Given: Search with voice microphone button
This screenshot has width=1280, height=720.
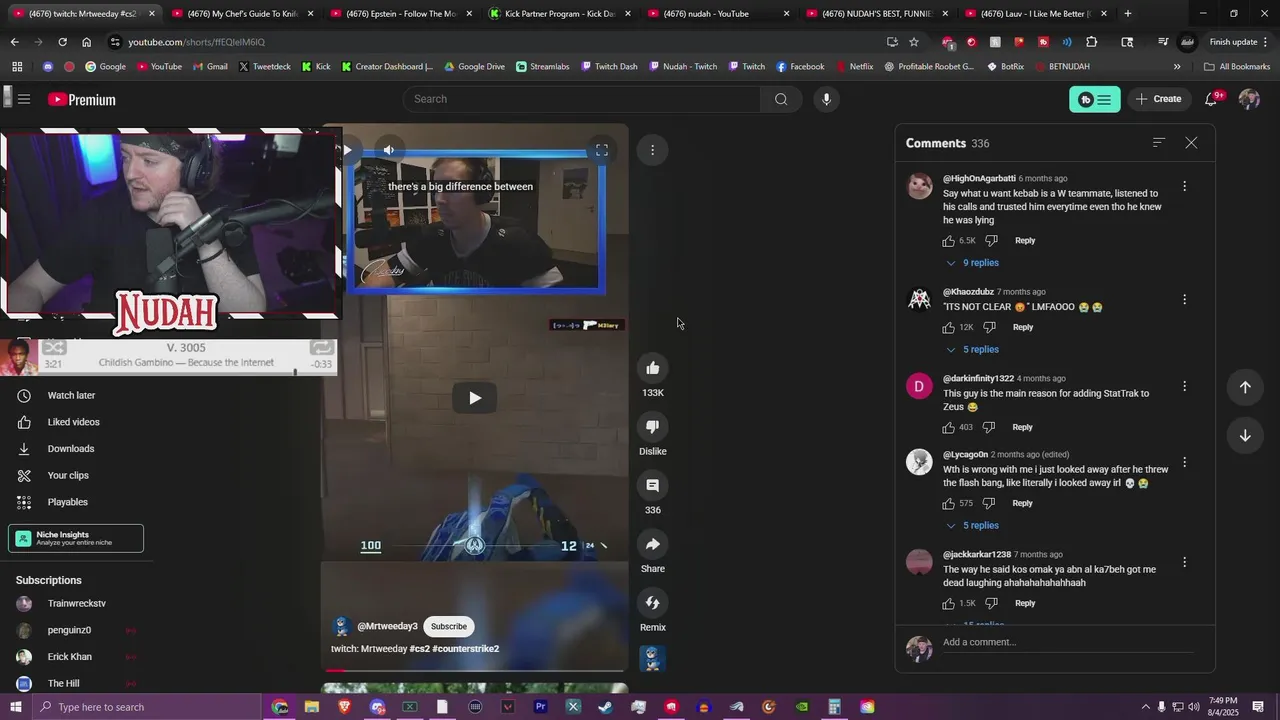Looking at the screenshot, I should (826, 99).
